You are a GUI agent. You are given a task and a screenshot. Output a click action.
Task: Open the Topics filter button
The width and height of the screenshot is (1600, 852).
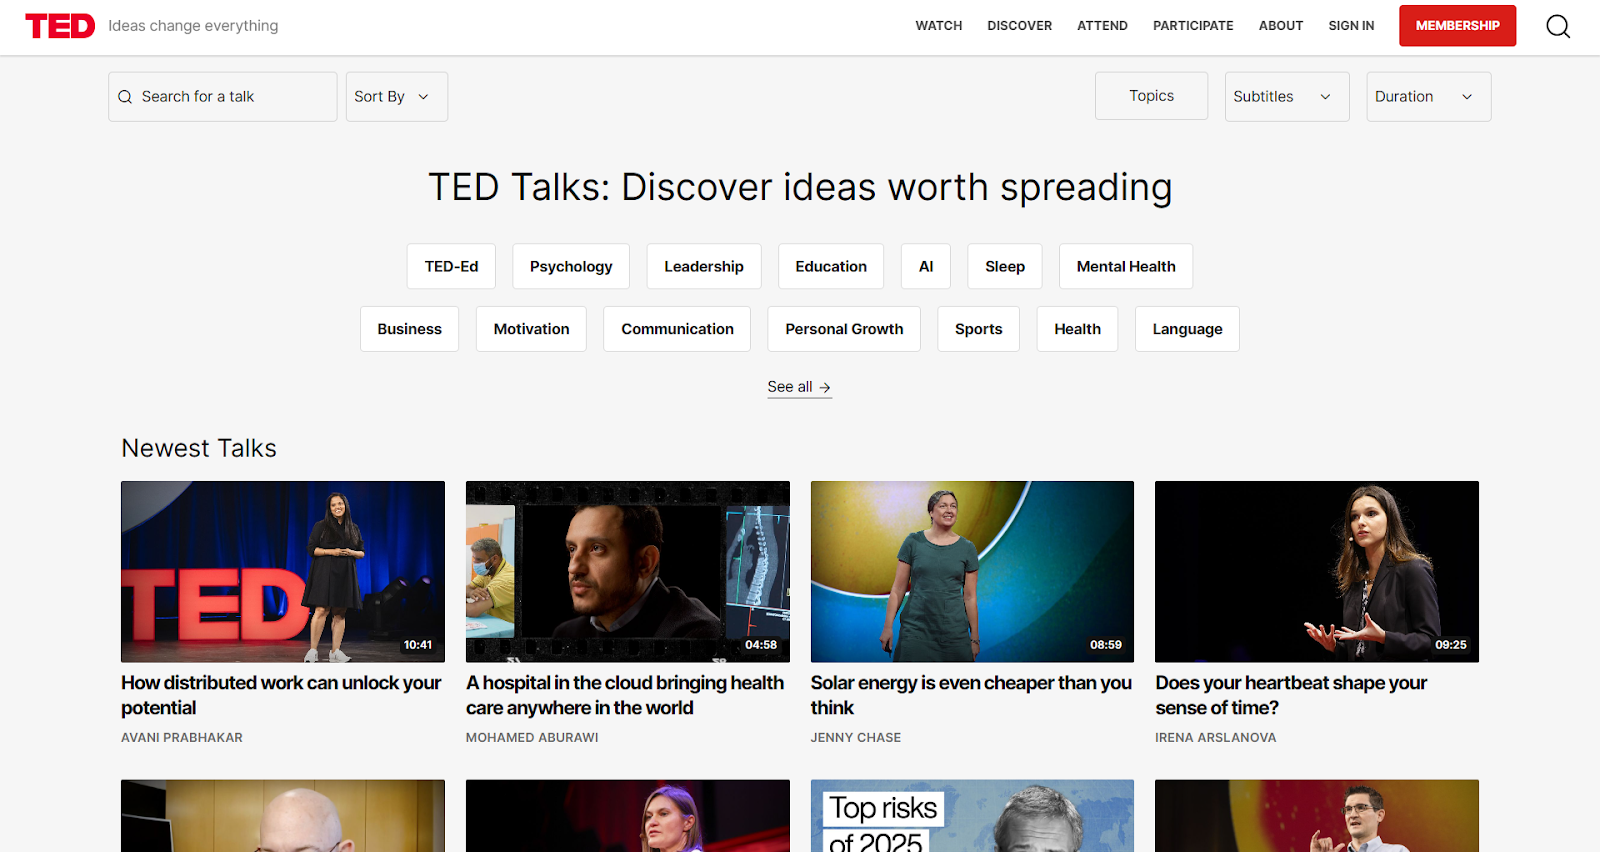pyautogui.click(x=1151, y=96)
